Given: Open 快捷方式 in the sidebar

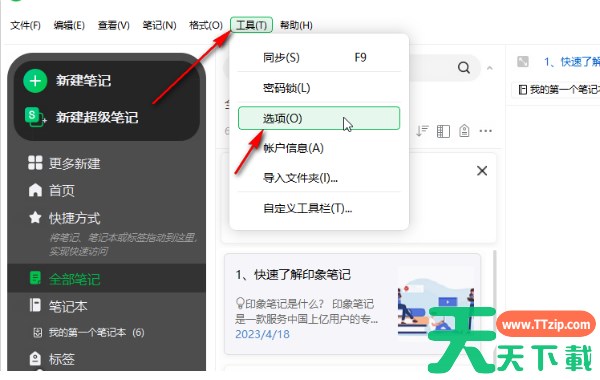Looking at the screenshot, I should coord(74,218).
